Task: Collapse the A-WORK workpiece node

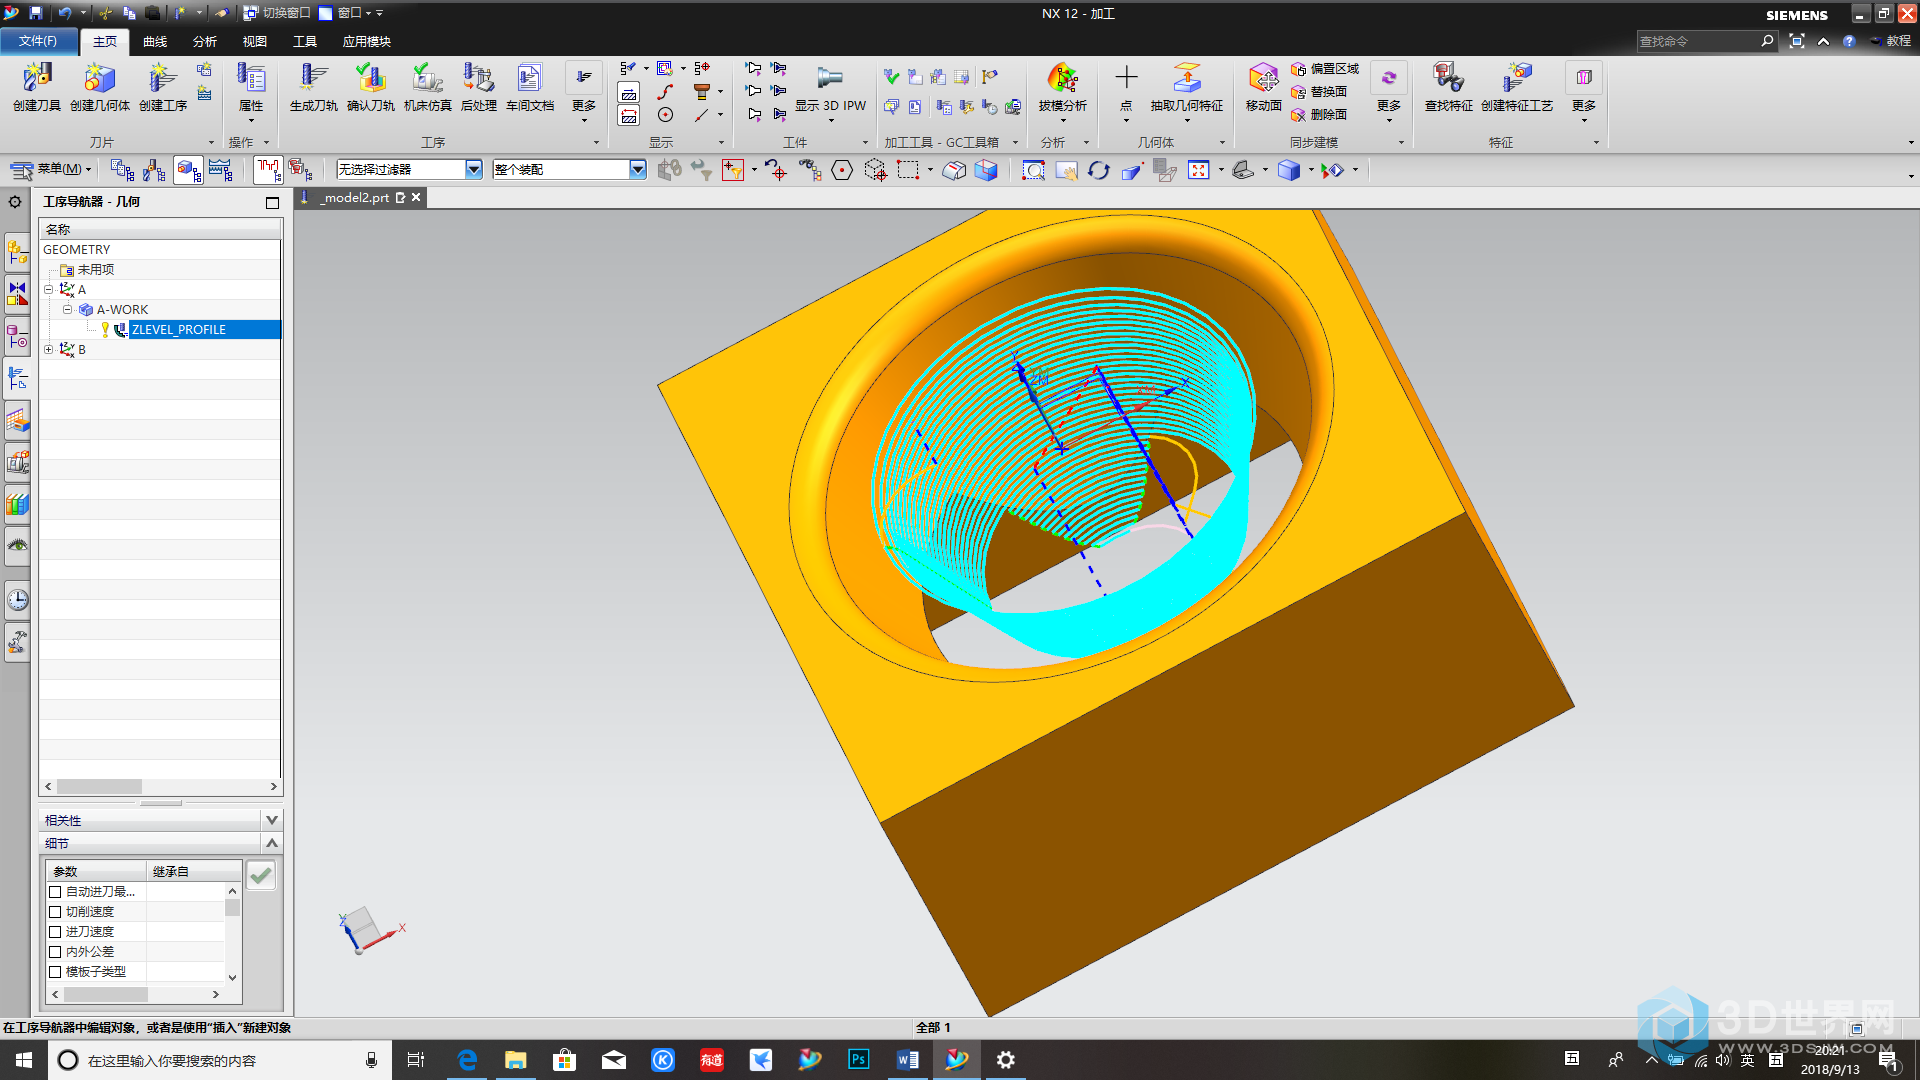Action: 67,309
